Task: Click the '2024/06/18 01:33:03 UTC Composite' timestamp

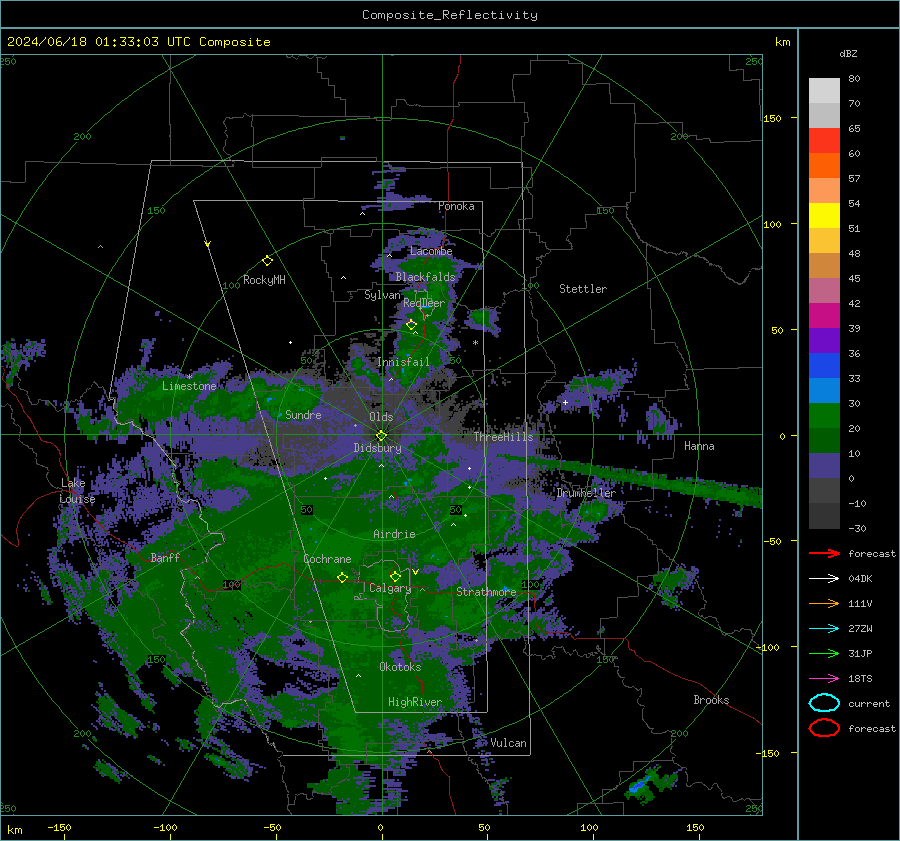Action: click(x=138, y=42)
